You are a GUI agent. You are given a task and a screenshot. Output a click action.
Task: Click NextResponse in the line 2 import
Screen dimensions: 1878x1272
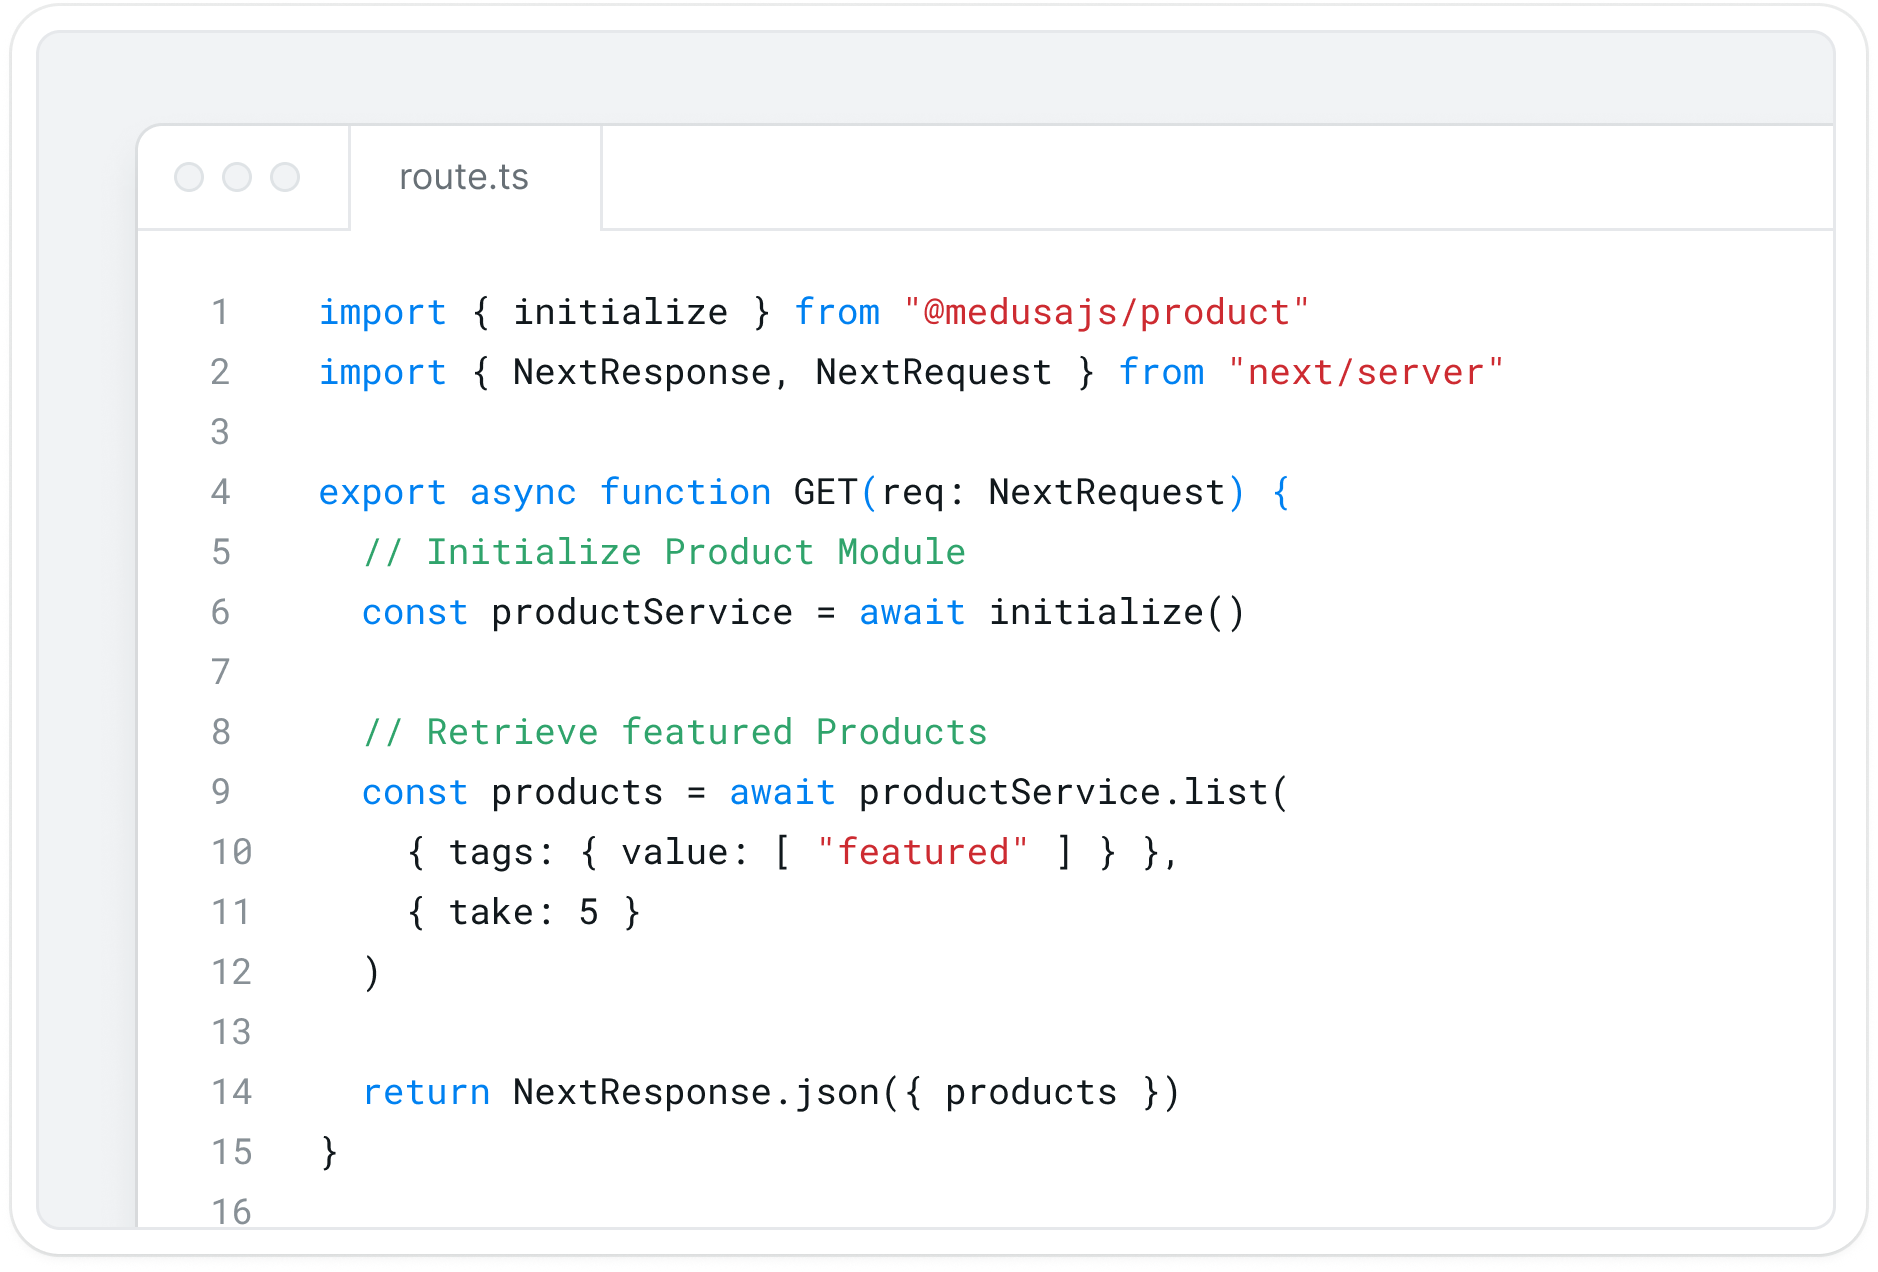642,372
